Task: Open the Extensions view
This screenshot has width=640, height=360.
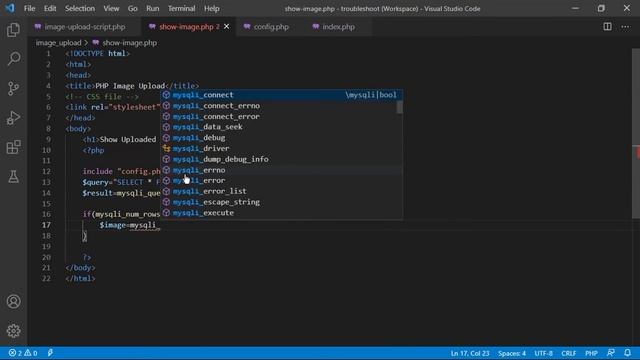Action: point(13,147)
